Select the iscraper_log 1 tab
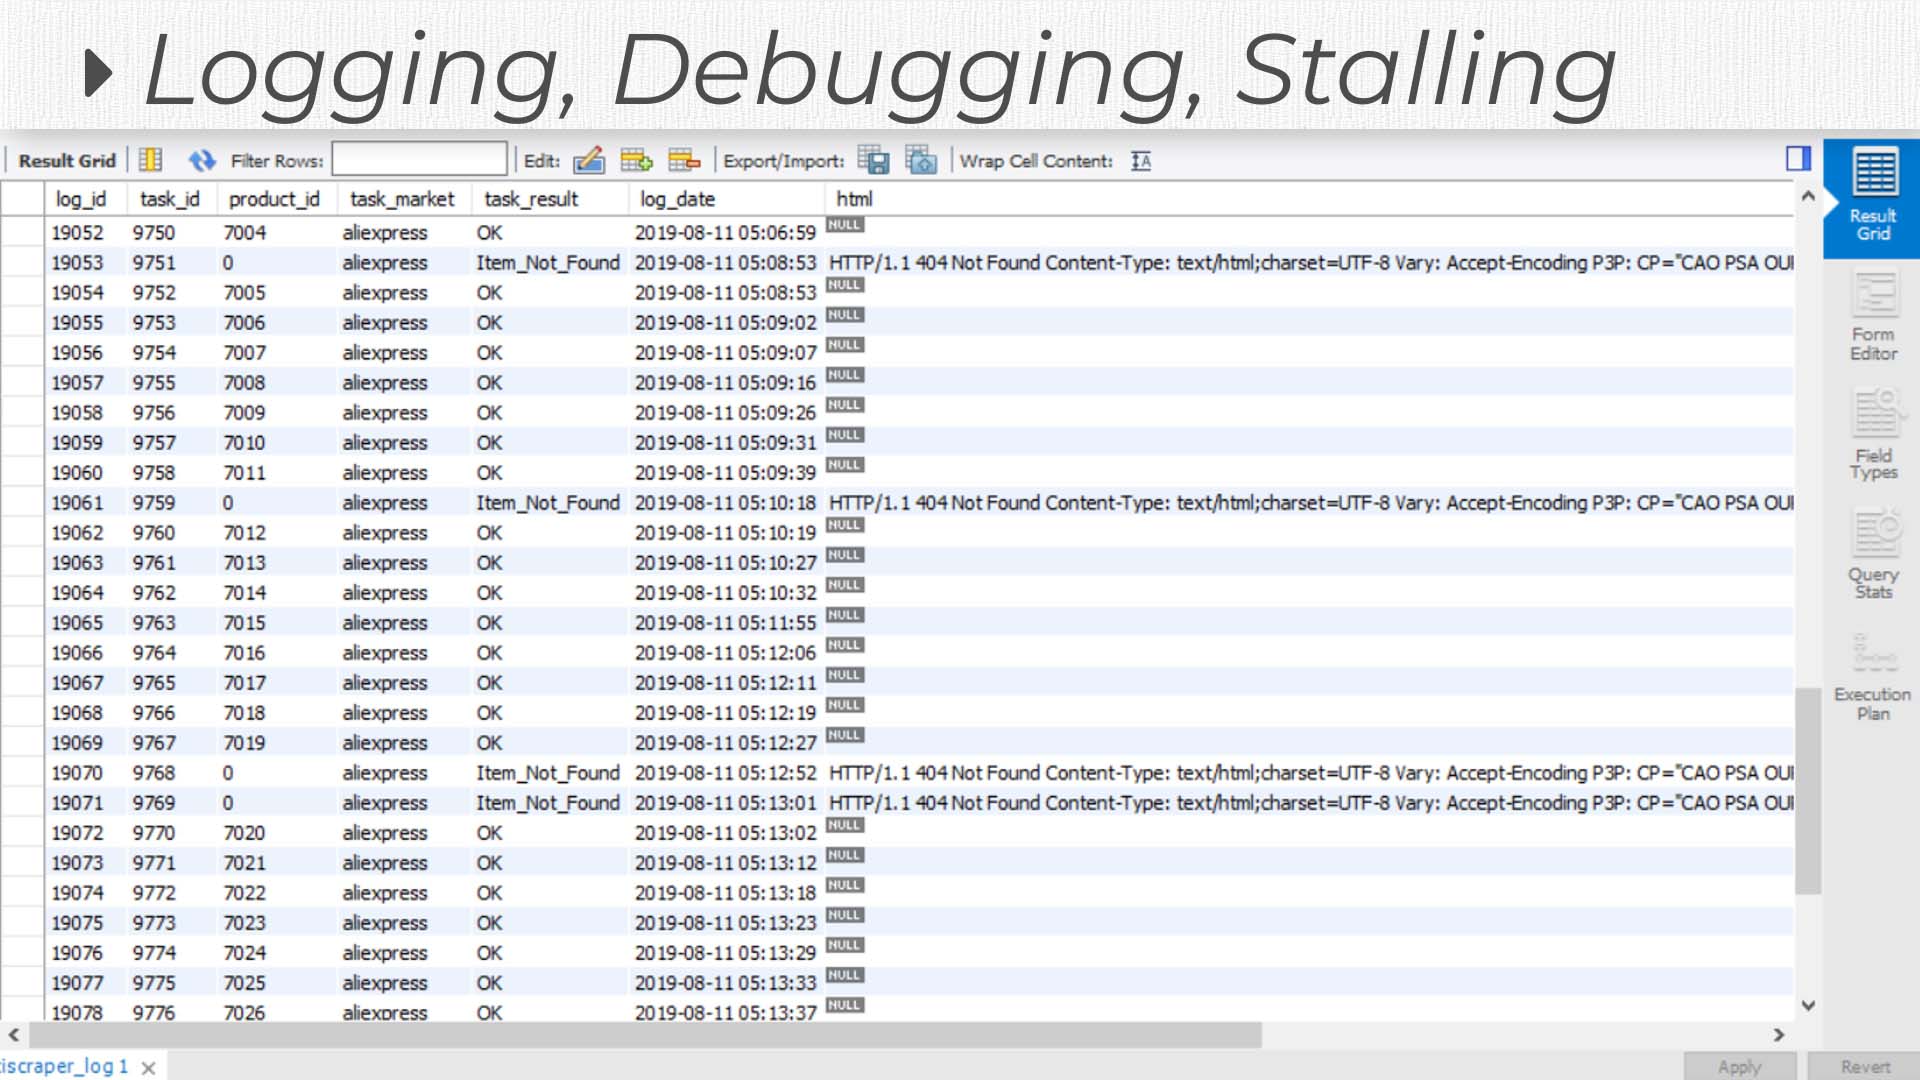The image size is (1920, 1080). click(x=65, y=1065)
